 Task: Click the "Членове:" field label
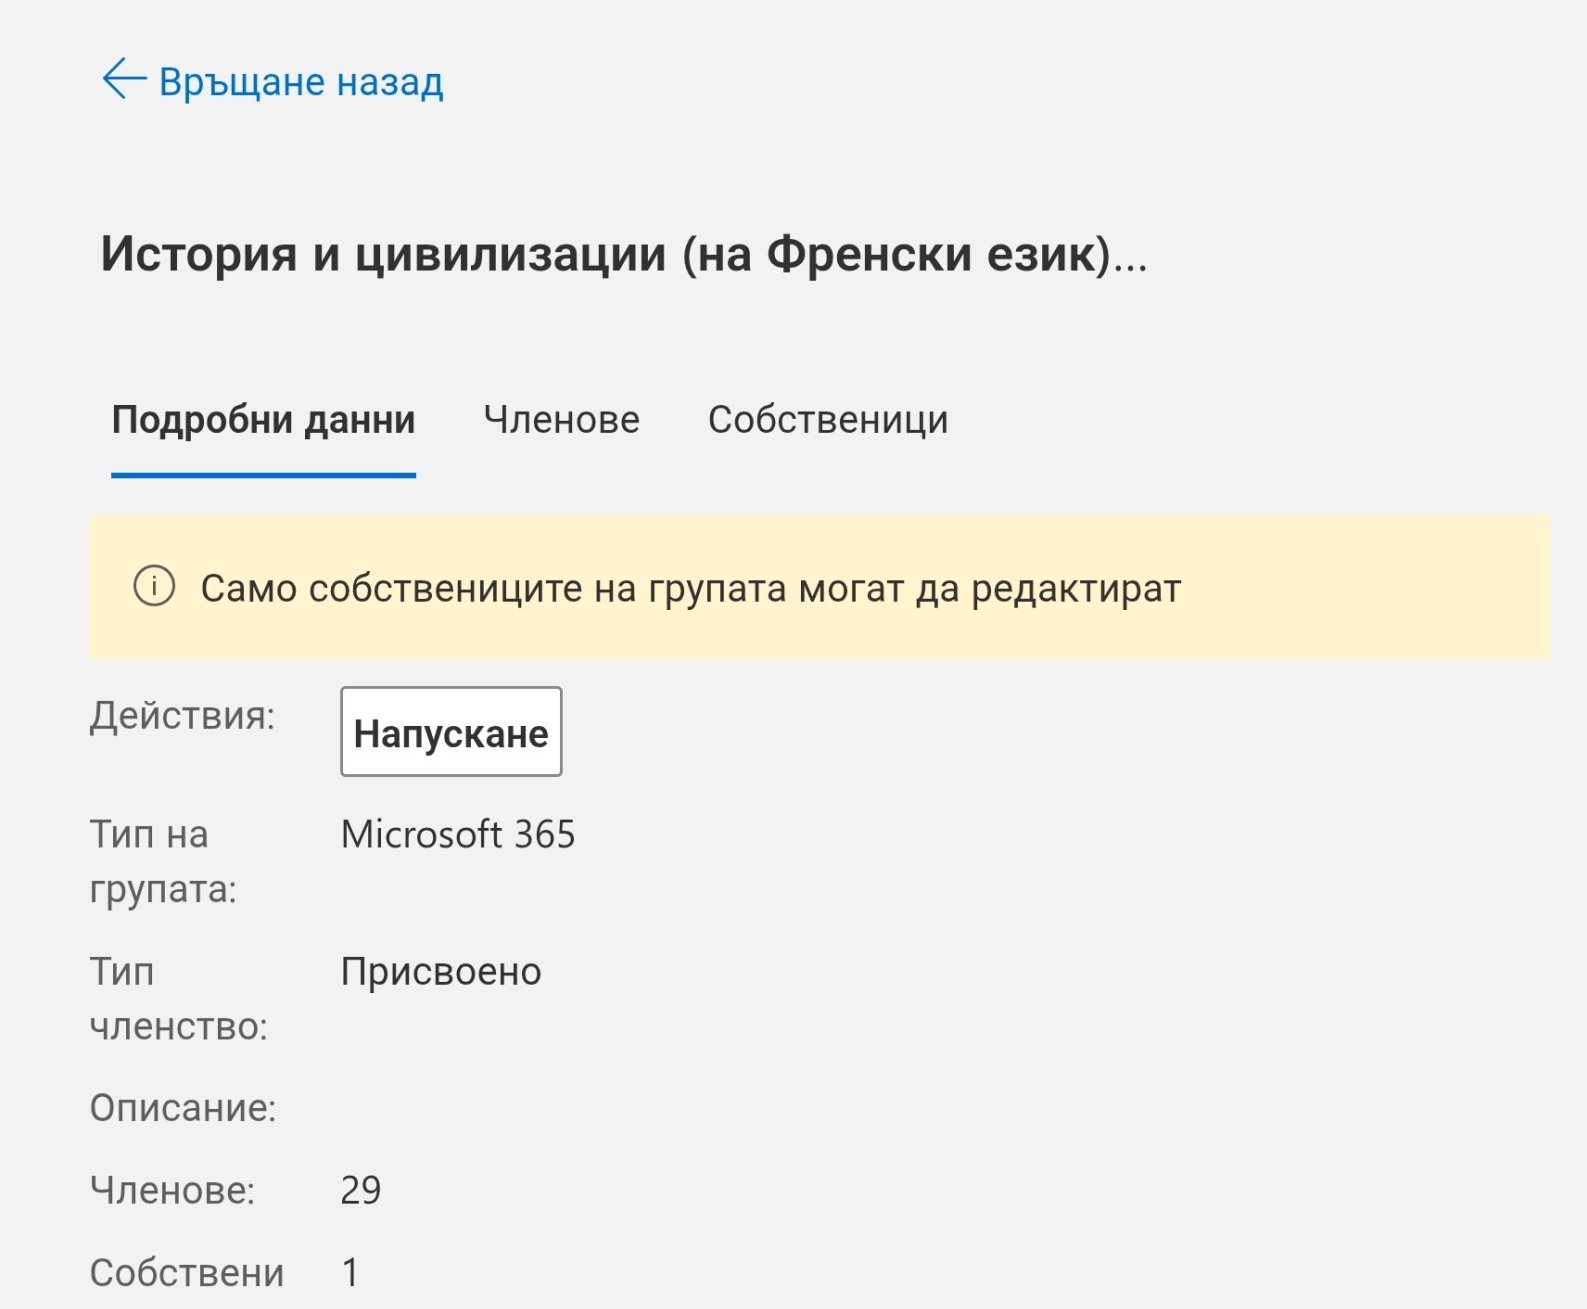click(172, 1190)
